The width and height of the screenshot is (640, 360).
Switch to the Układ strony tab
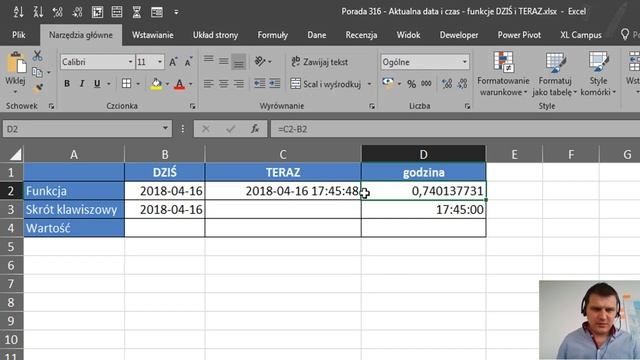click(216, 35)
